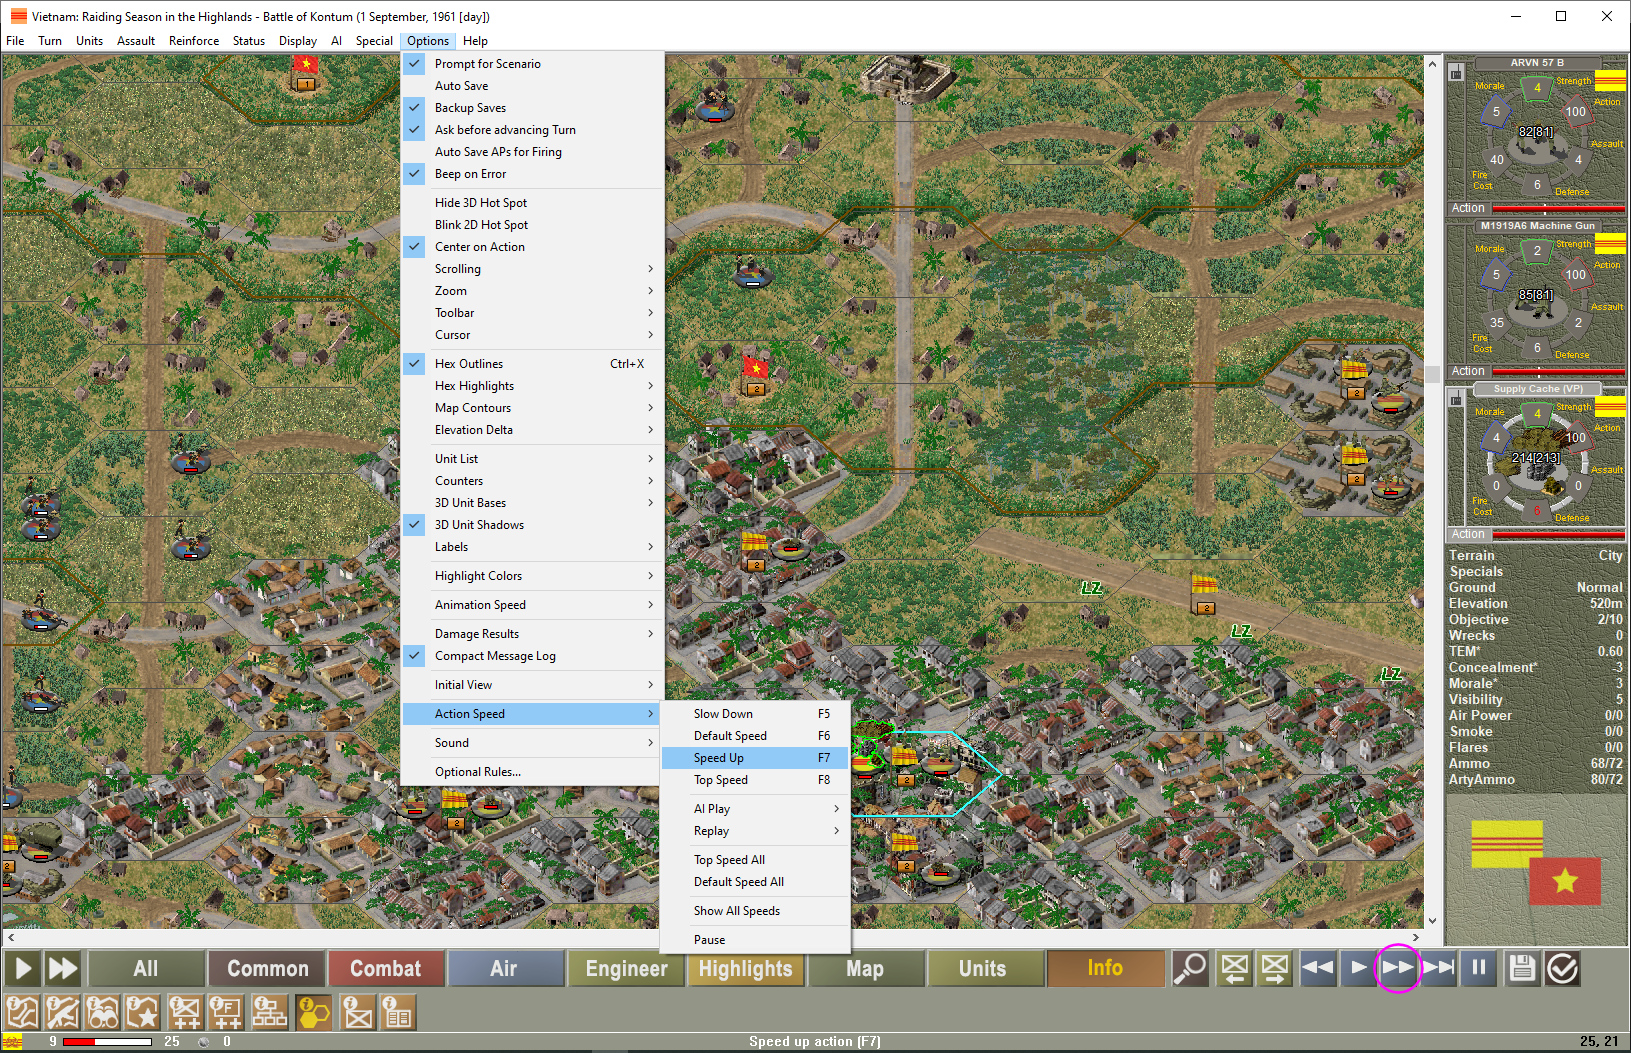
Task: Click the top speed skip-to-end button
Action: pyautogui.click(x=1438, y=968)
